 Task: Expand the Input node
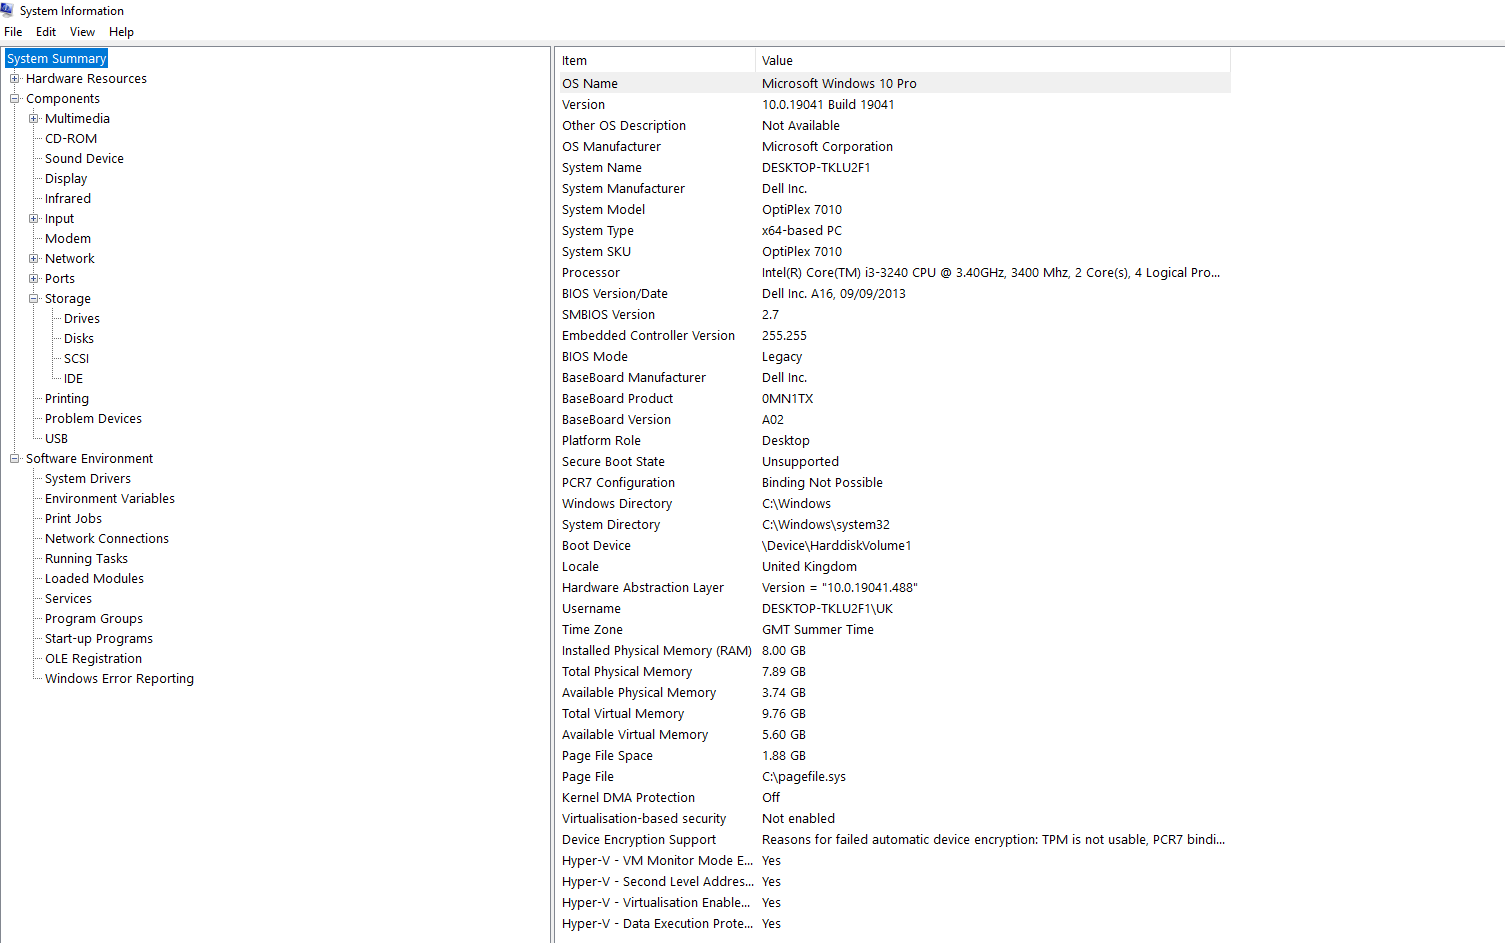pyautogui.click(x=34, y=219)
